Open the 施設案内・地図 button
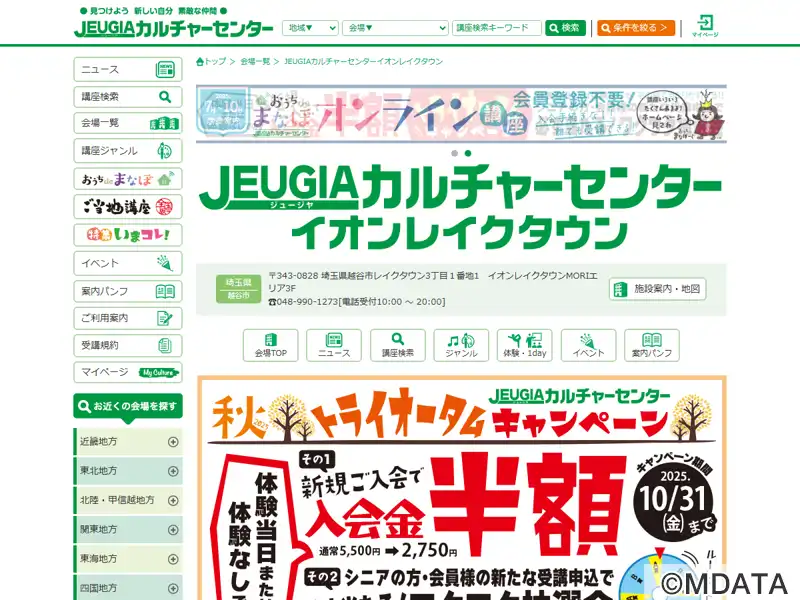Screen dimensions: 800x600 coord(657,289)
